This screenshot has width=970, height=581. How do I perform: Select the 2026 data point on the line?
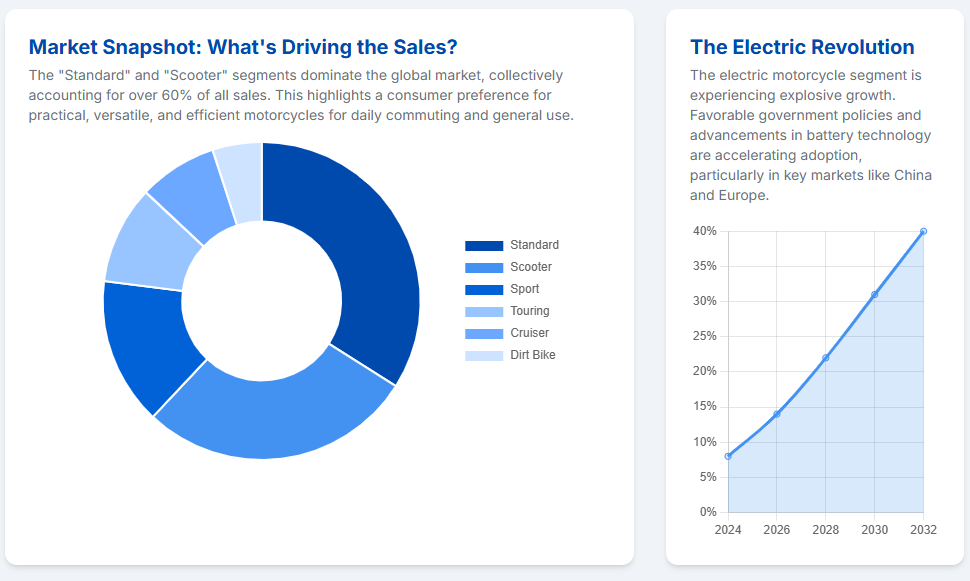point(777,414)
